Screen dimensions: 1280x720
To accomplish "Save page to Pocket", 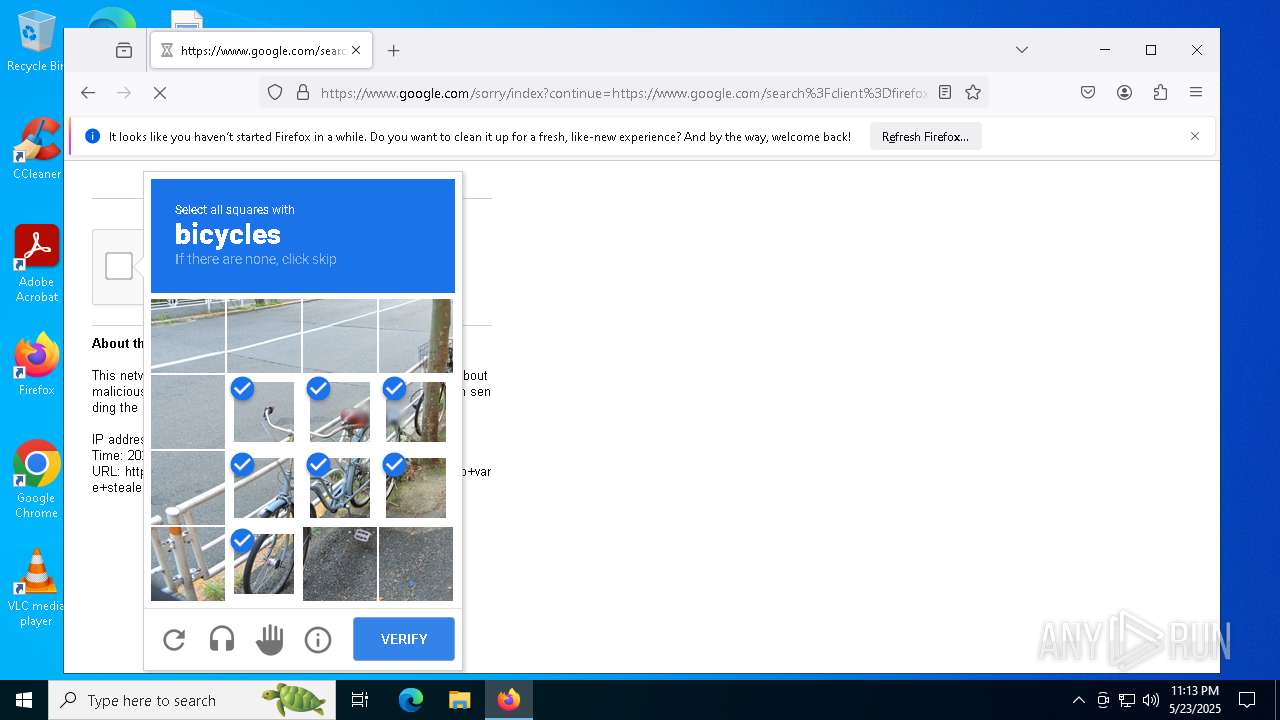I will click(1088, 93).
